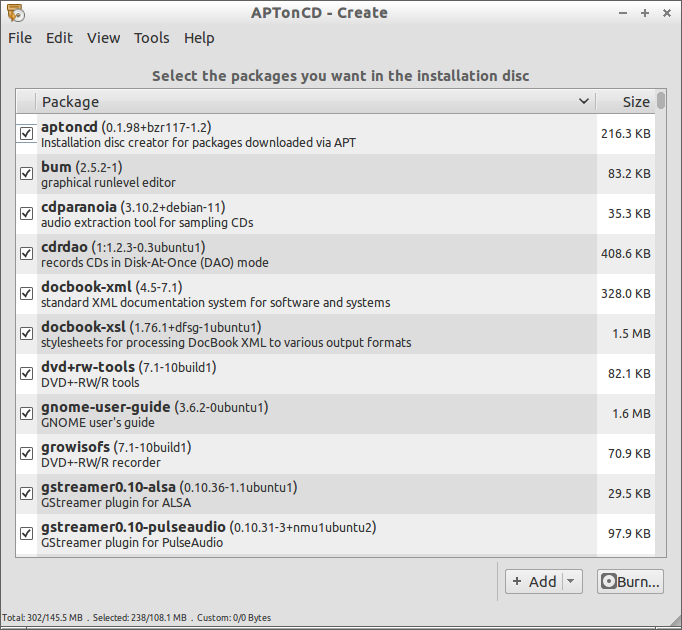
Task: Uncheck the aptoncd package checkbox
Action: click(x=27, y=133)
